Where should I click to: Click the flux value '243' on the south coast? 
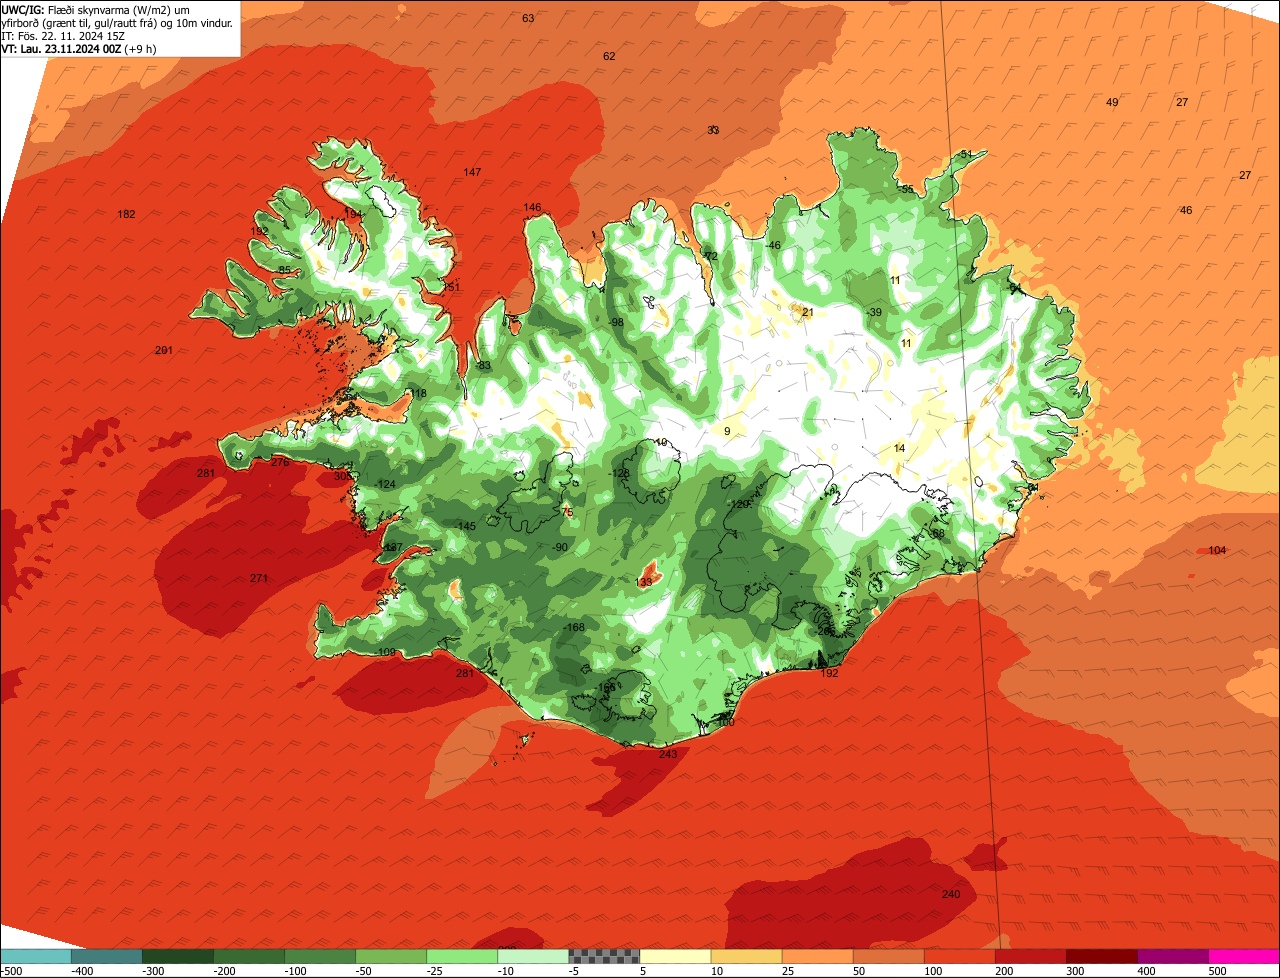click(668, 754)
